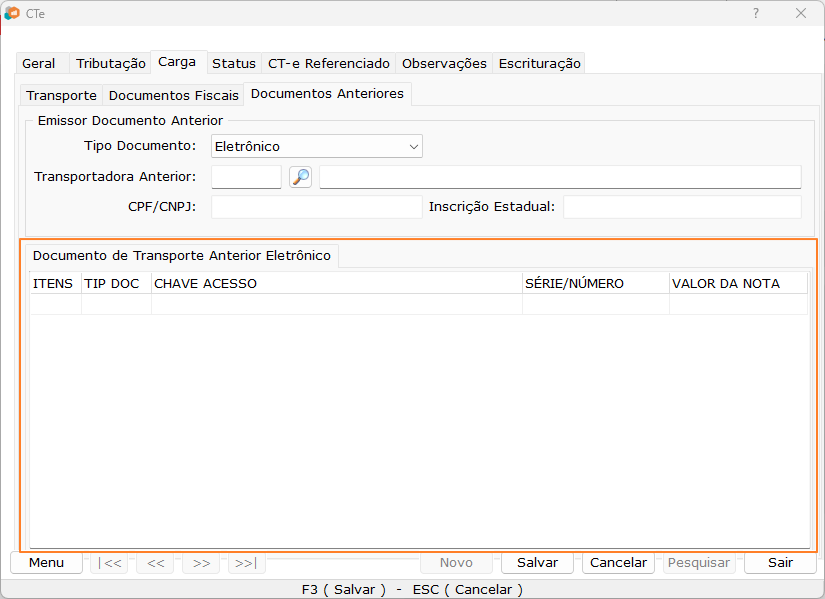Viewport: 825px width, 599px height.
Task: Jump to last record with >>| button
Action: 246,563
